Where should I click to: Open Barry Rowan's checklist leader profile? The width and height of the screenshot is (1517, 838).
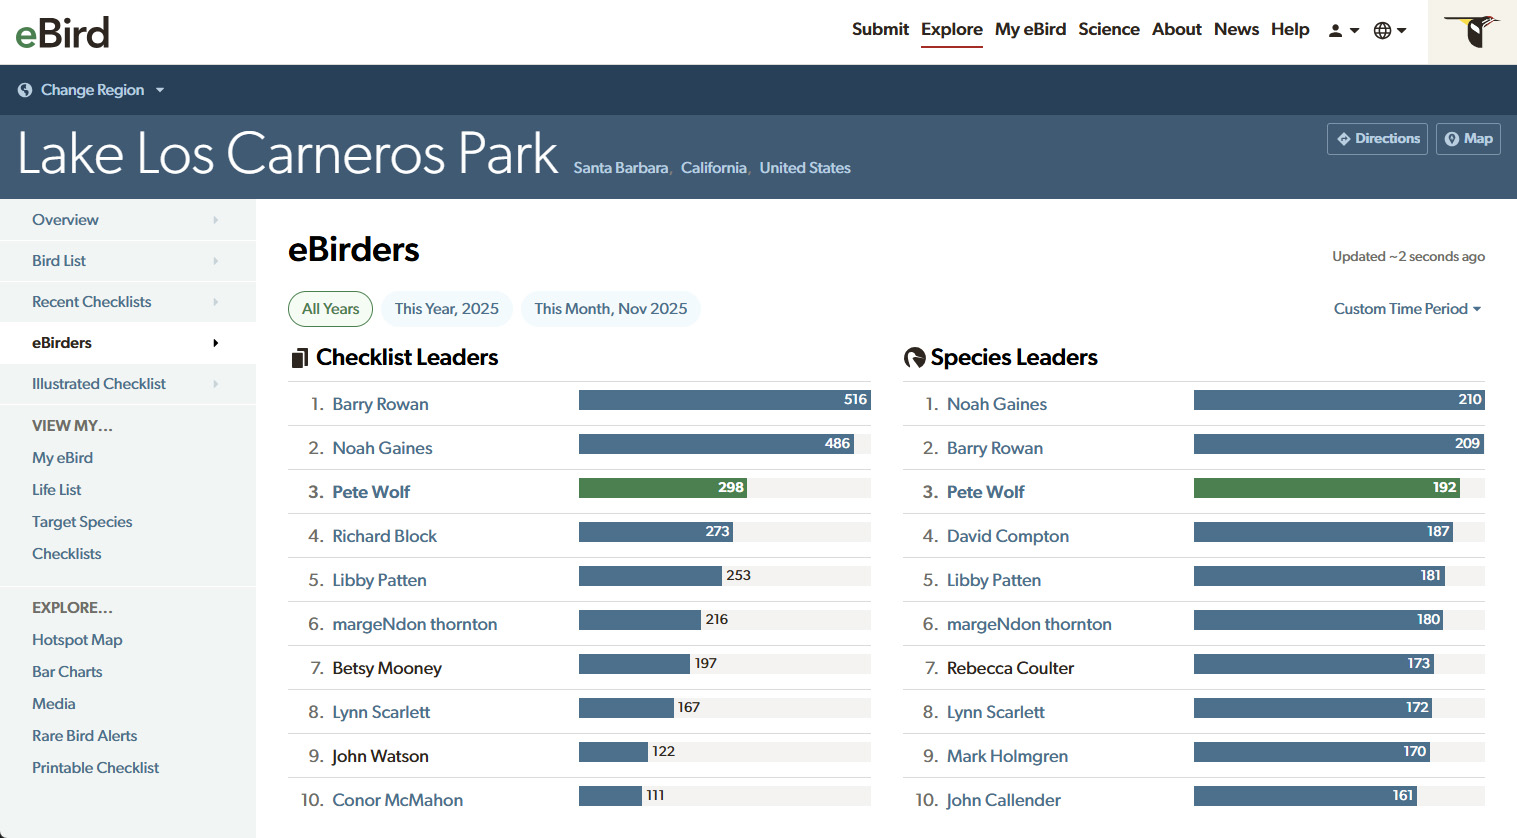point(380,404)
